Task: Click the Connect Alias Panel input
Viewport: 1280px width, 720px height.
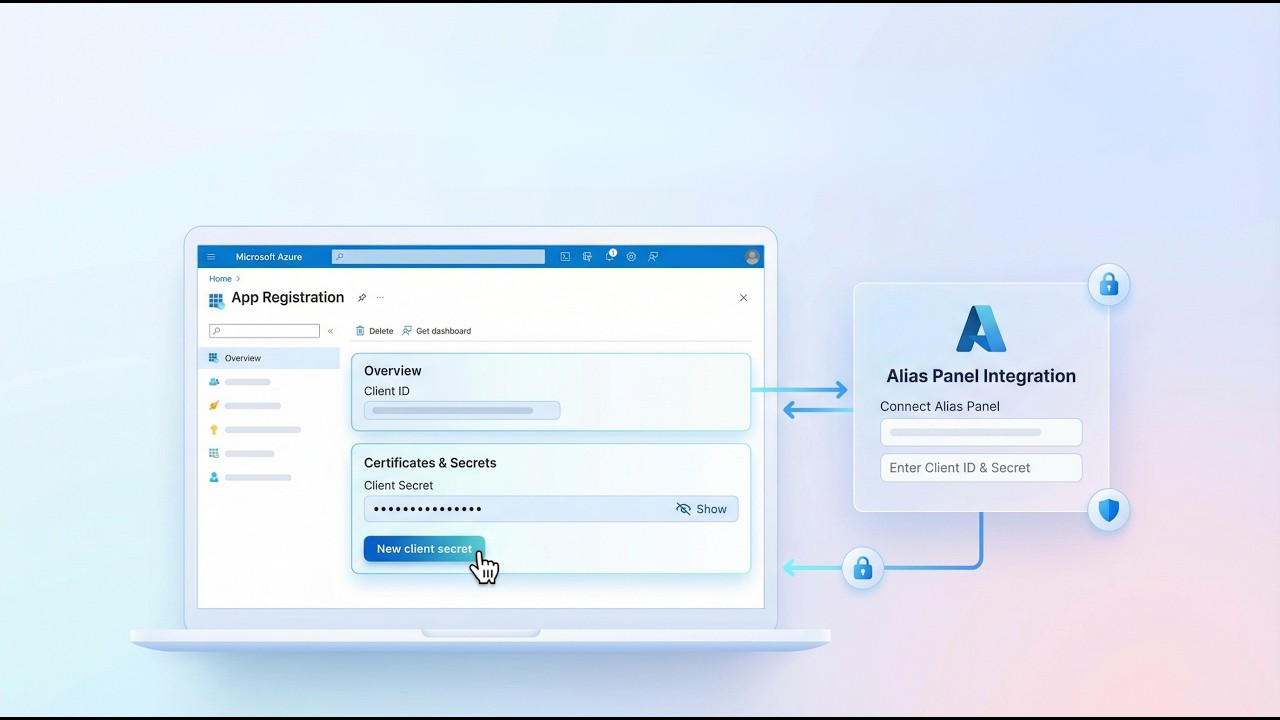Action: pos(981,432)
